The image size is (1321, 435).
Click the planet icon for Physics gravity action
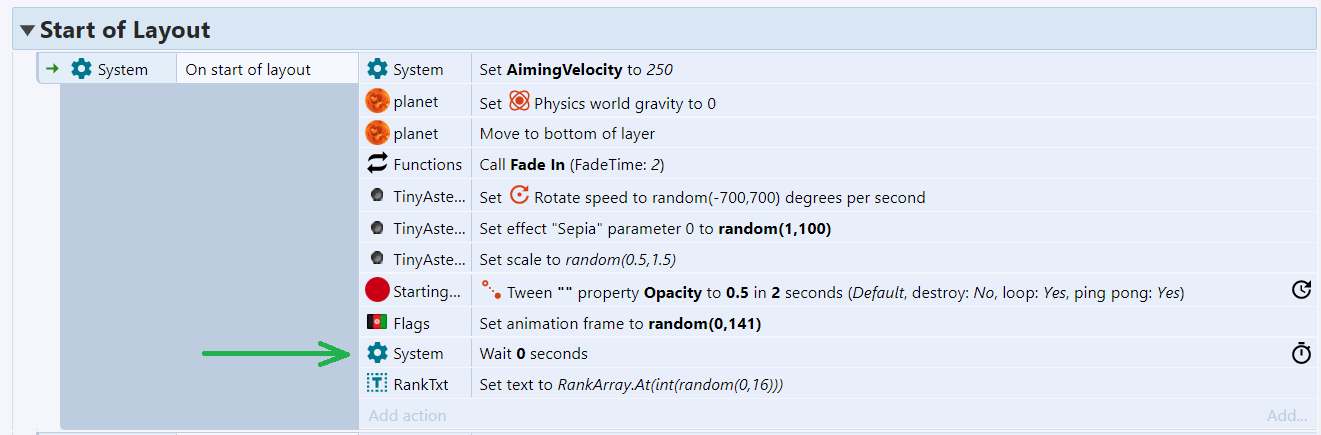(x=377, y=102)
